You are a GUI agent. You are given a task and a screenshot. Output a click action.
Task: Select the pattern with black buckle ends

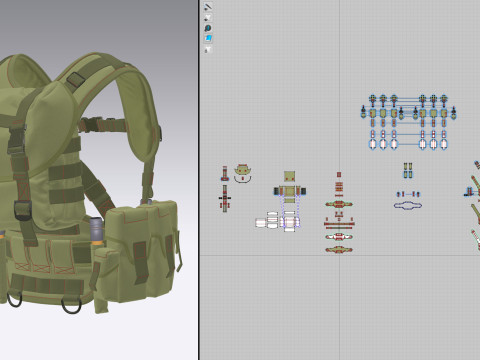point(290,191)
